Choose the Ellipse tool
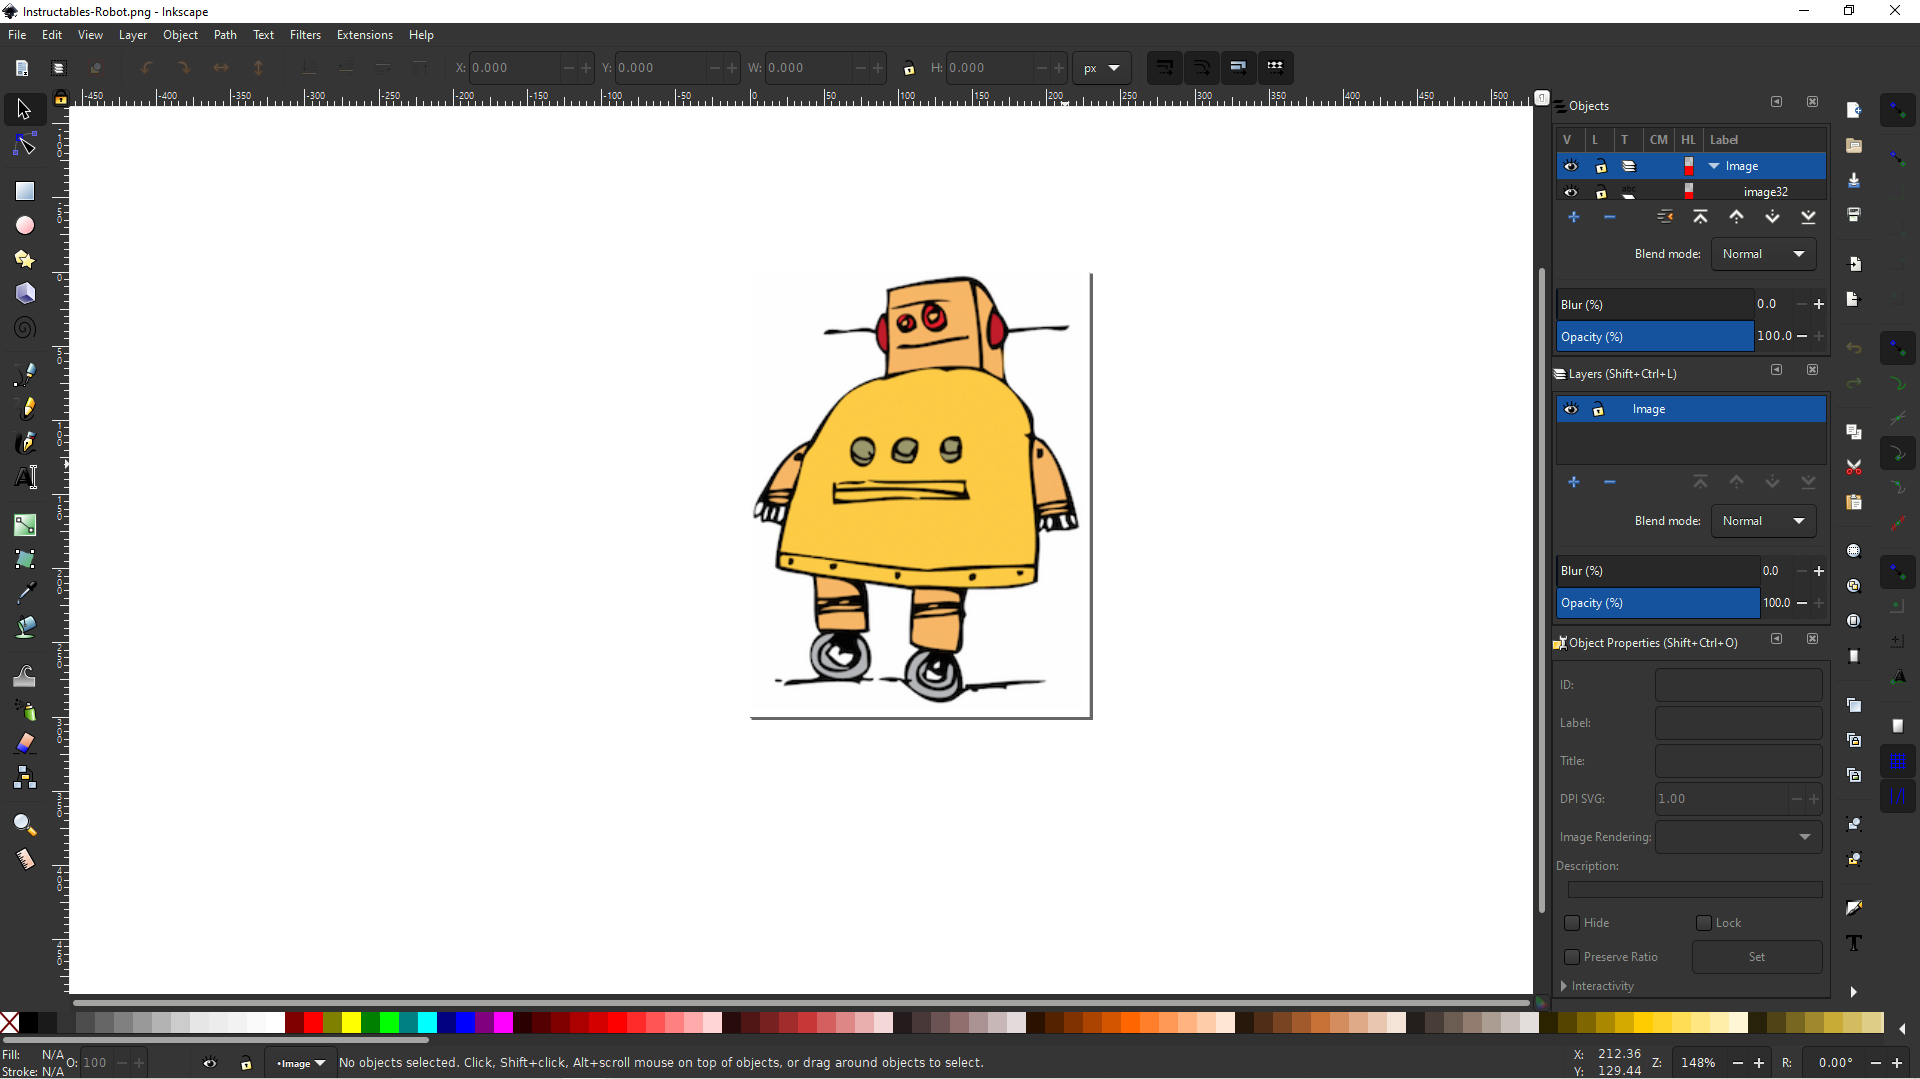 tap(23, 225)
